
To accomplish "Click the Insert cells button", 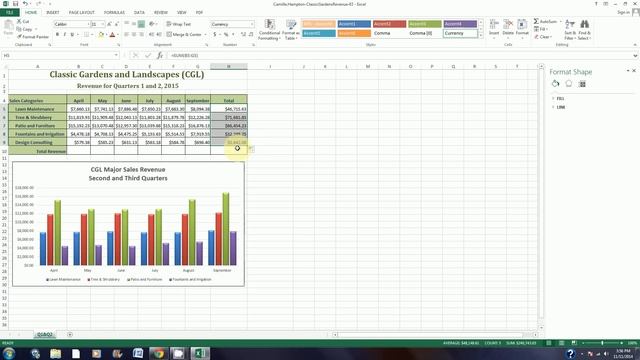I will tap(494, 28).
